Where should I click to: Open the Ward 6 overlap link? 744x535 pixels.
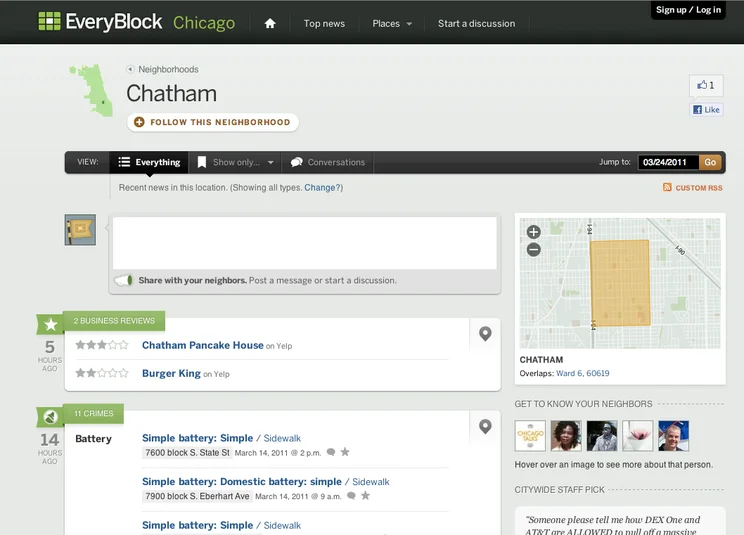568,373
